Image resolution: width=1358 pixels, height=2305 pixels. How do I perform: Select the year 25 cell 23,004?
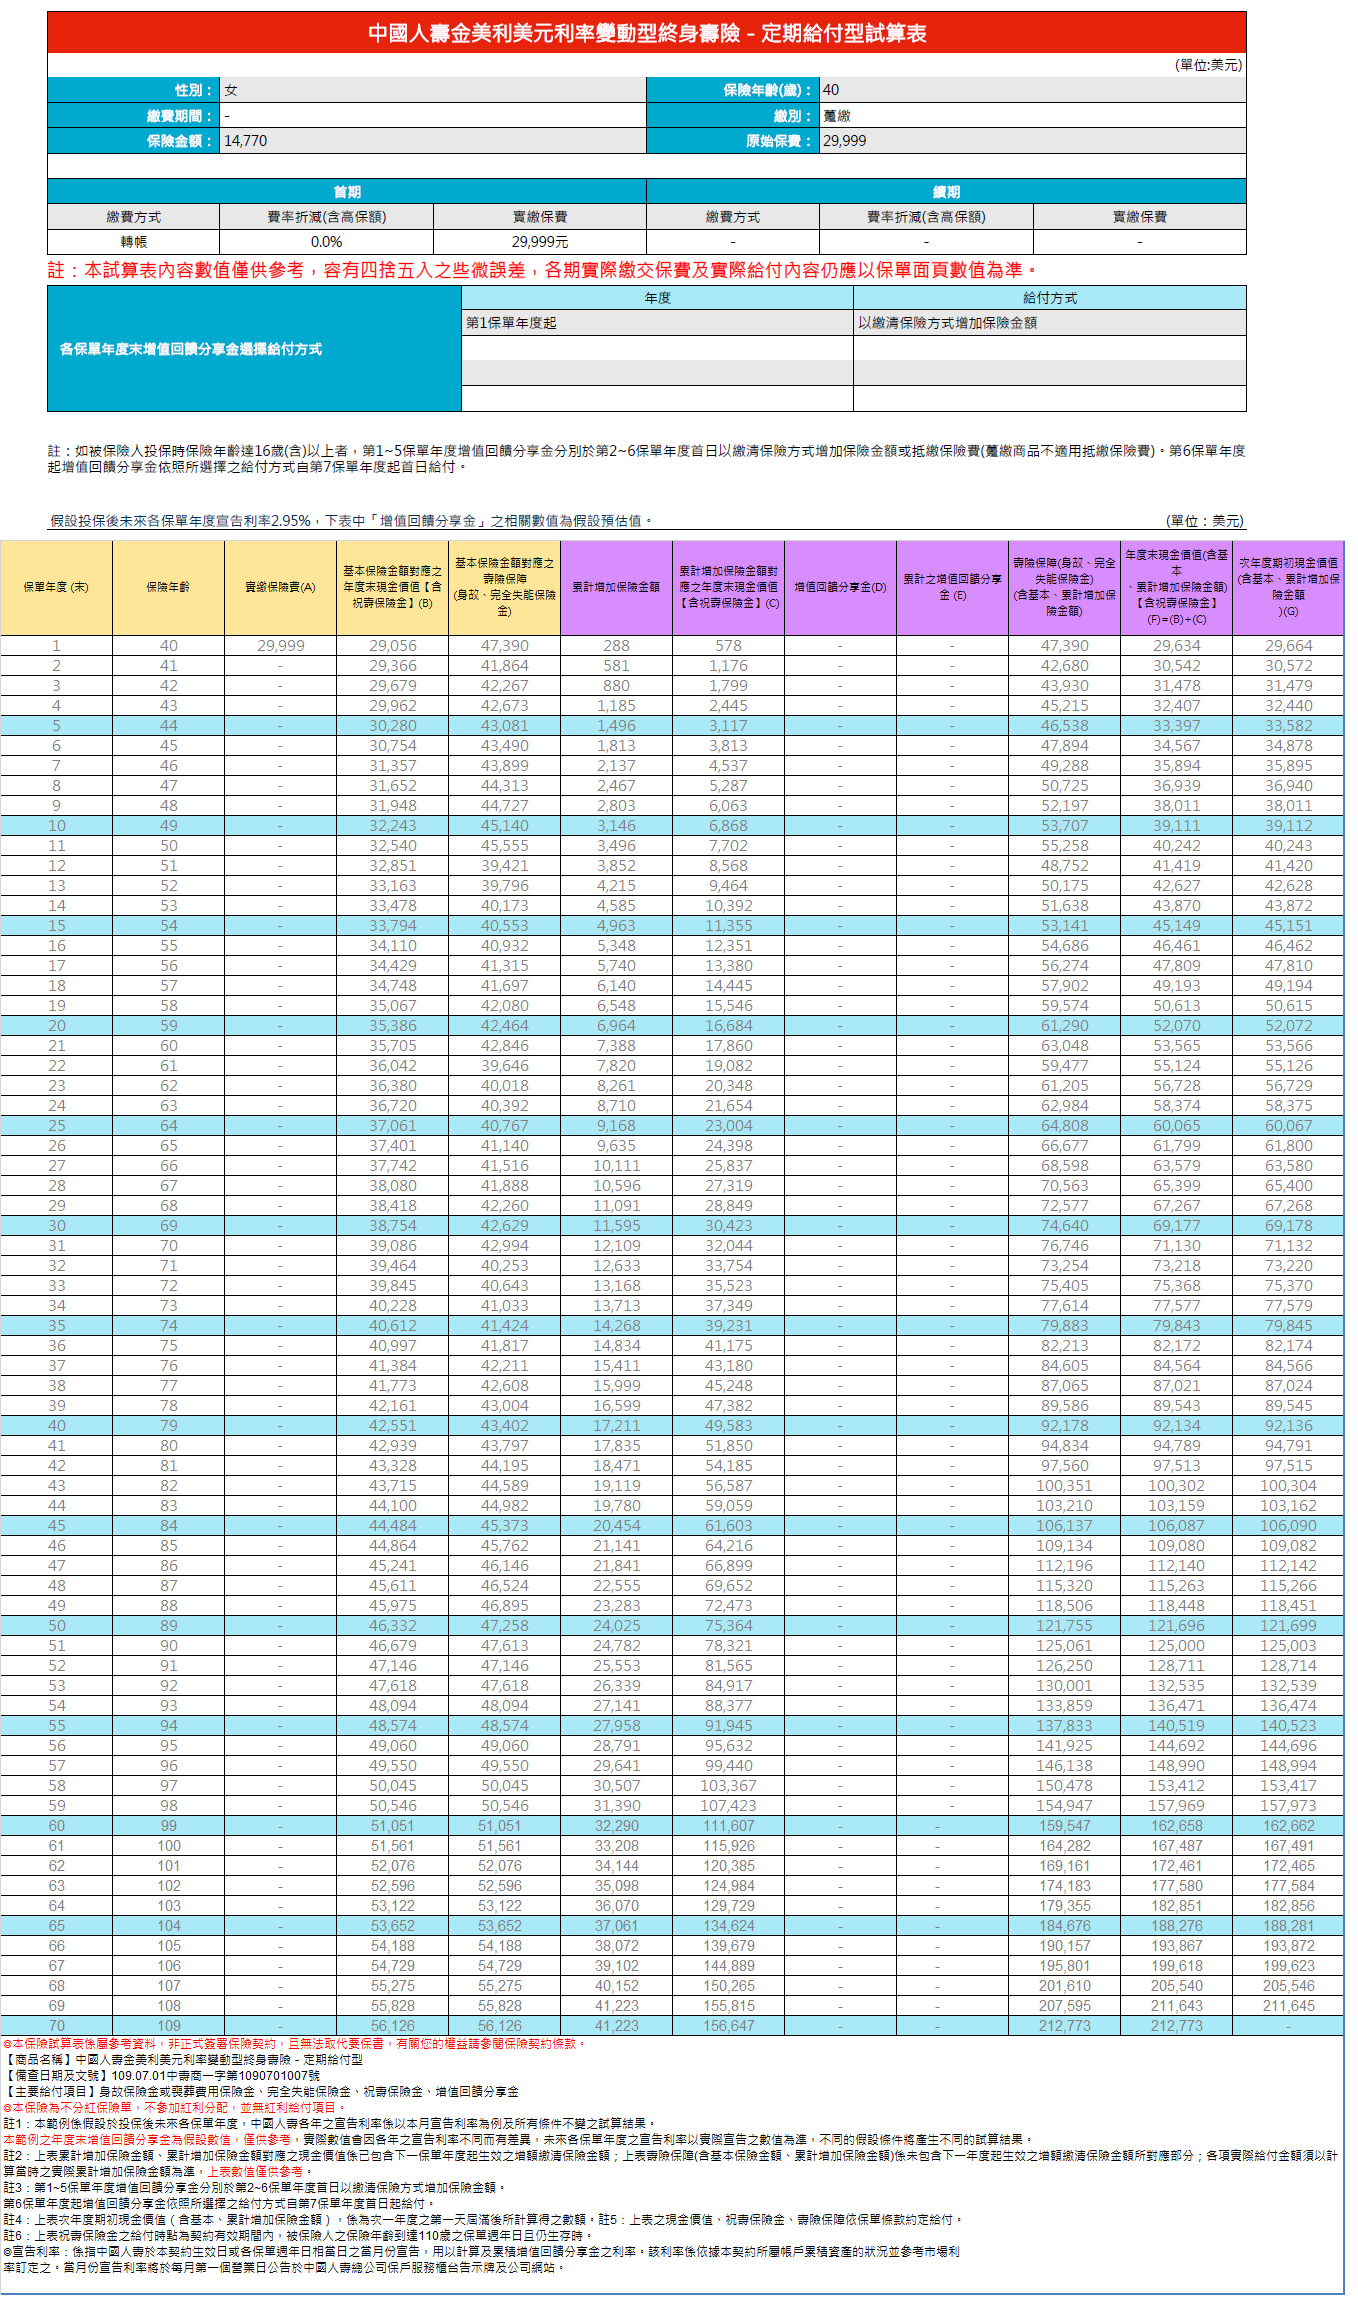pyautogui.click(x=728, y=1126)
